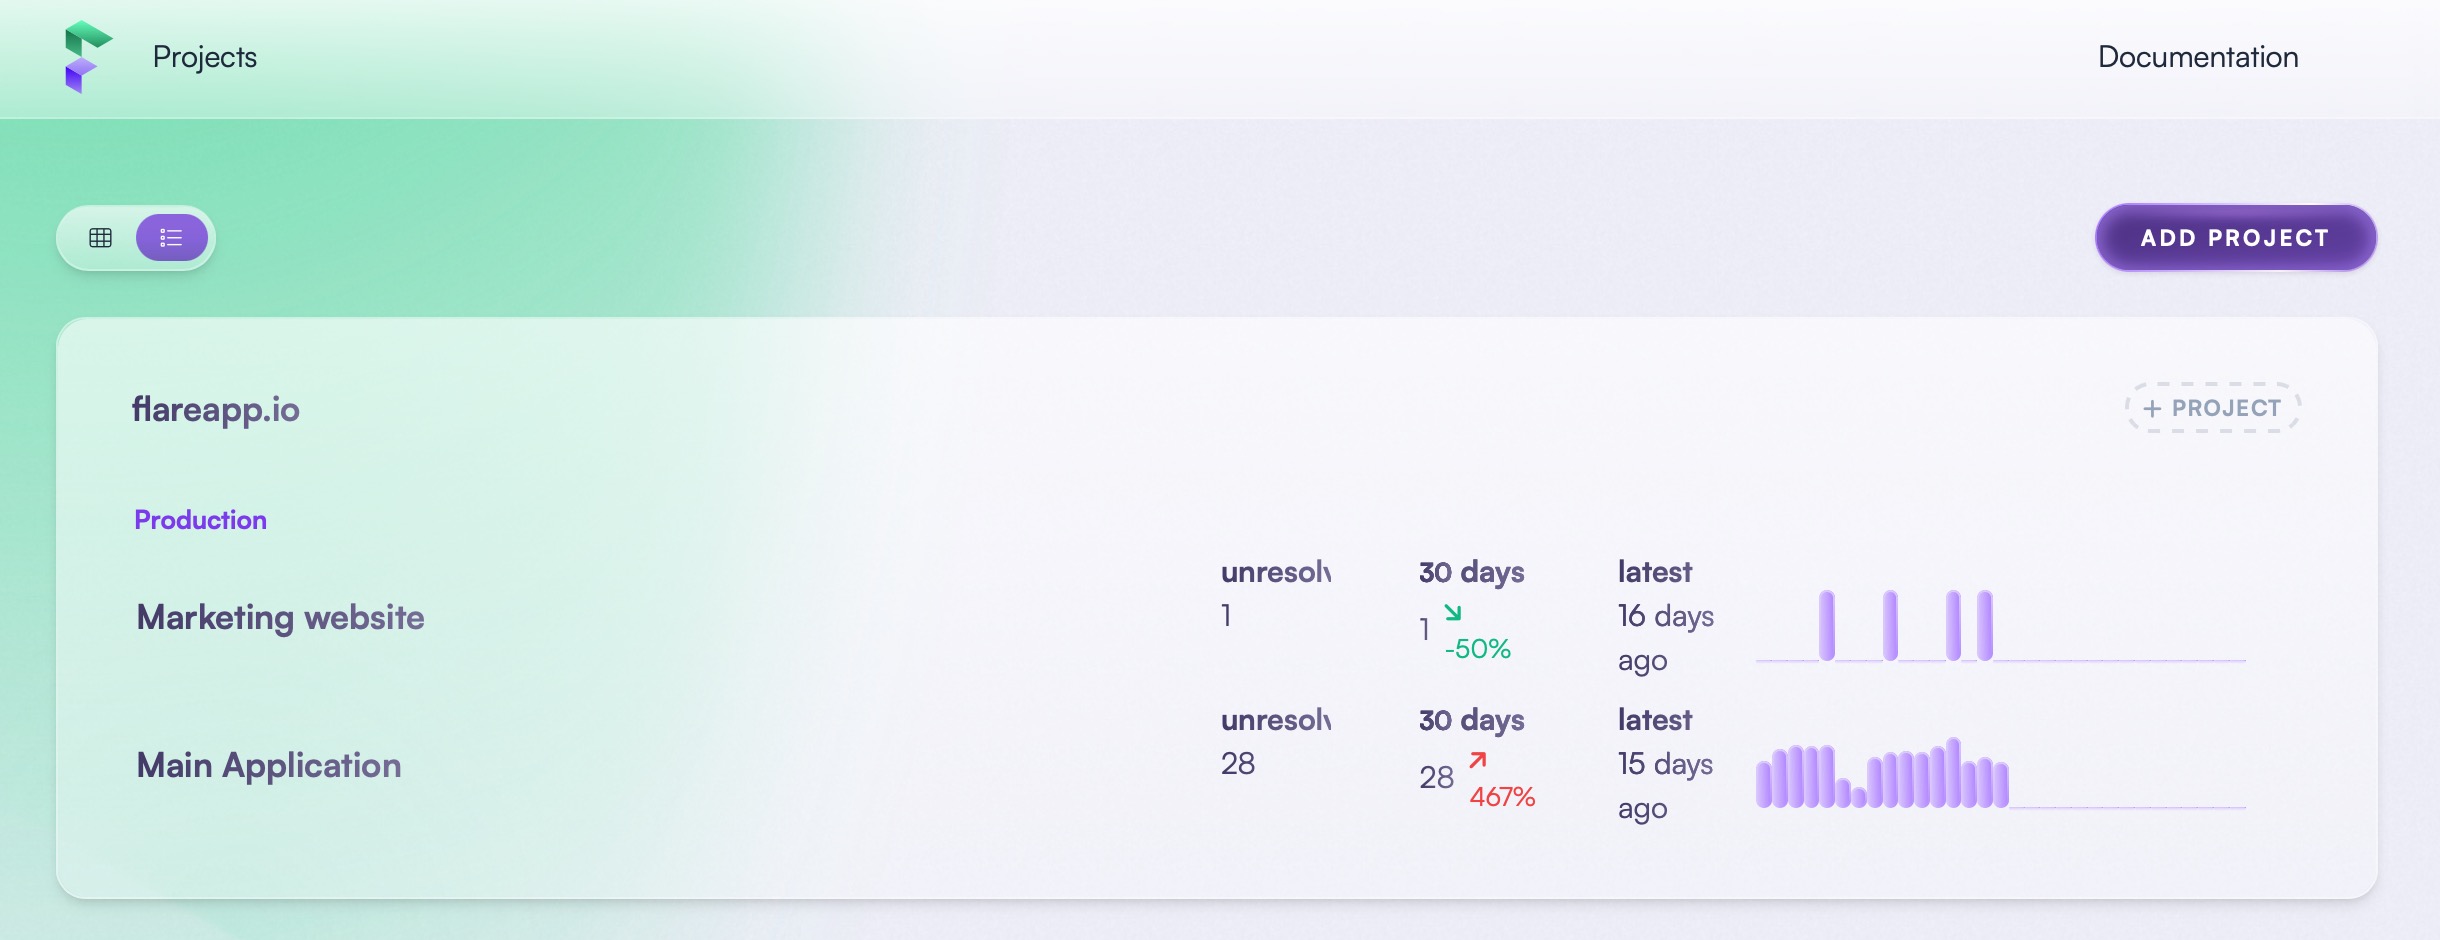This screenshot has height=940, width=2440.
Task: Switch to list view layout
Action: [172, 238]
